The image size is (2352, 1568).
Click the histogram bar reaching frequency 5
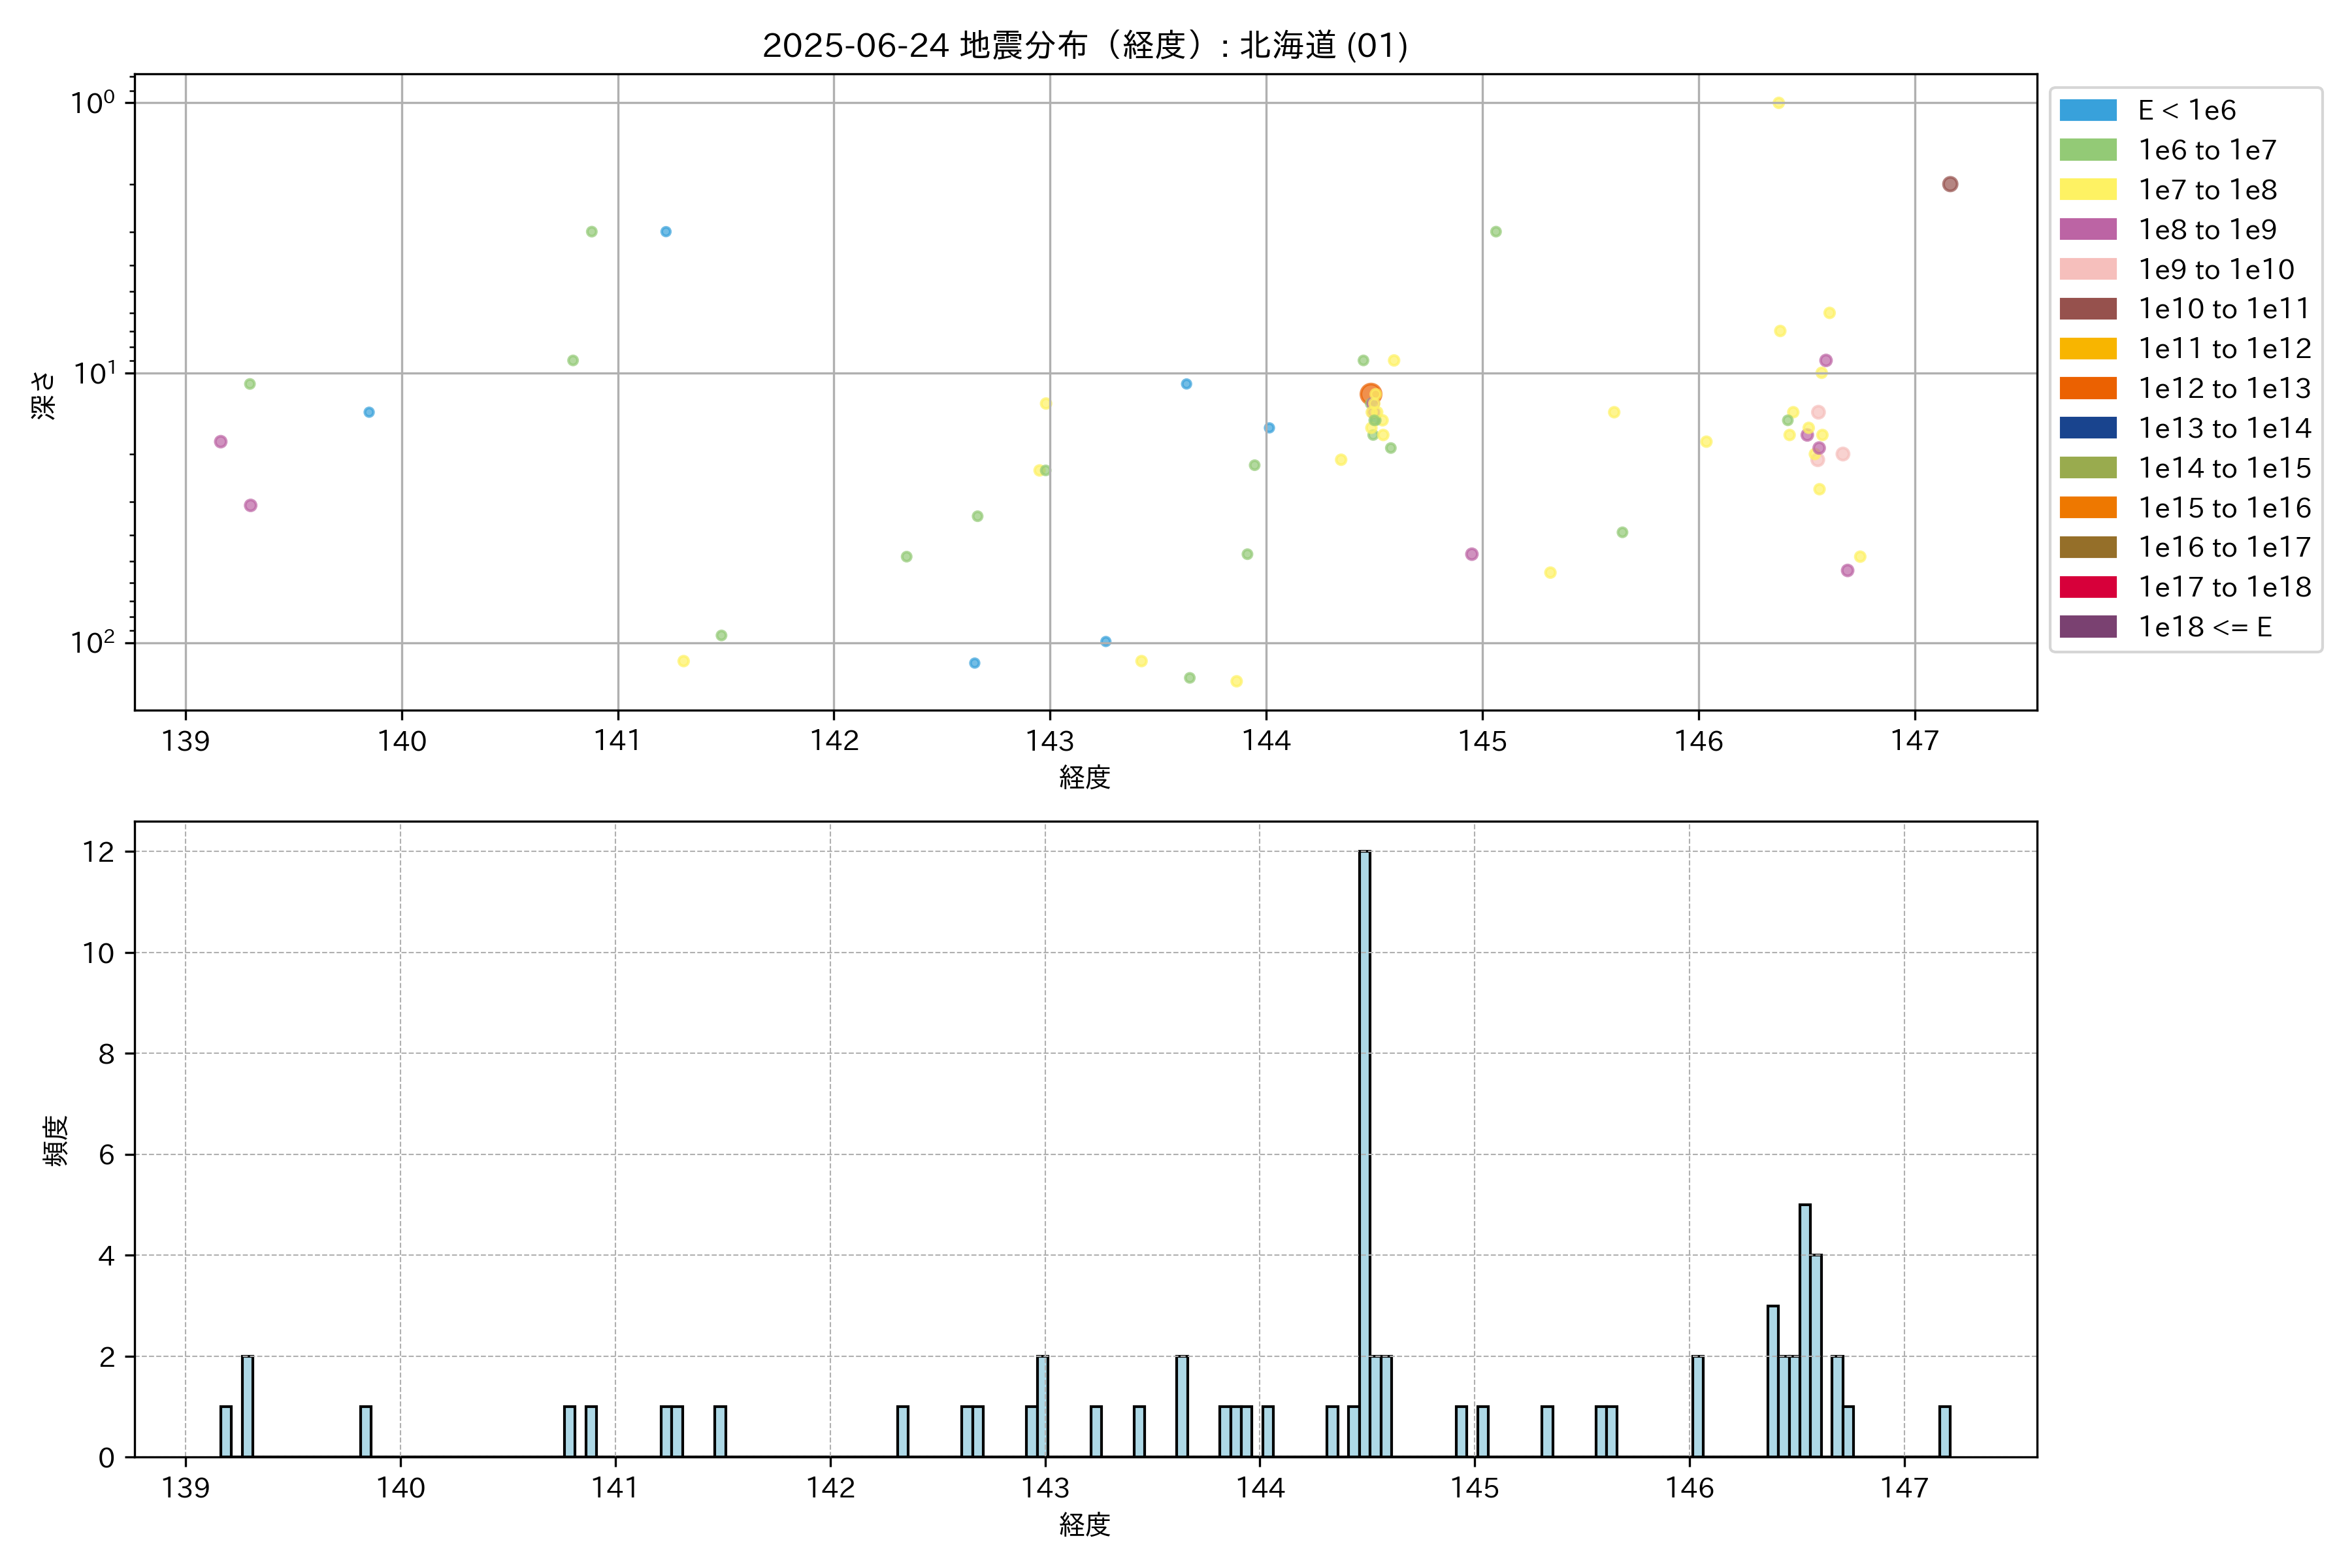point(1804,1330)
